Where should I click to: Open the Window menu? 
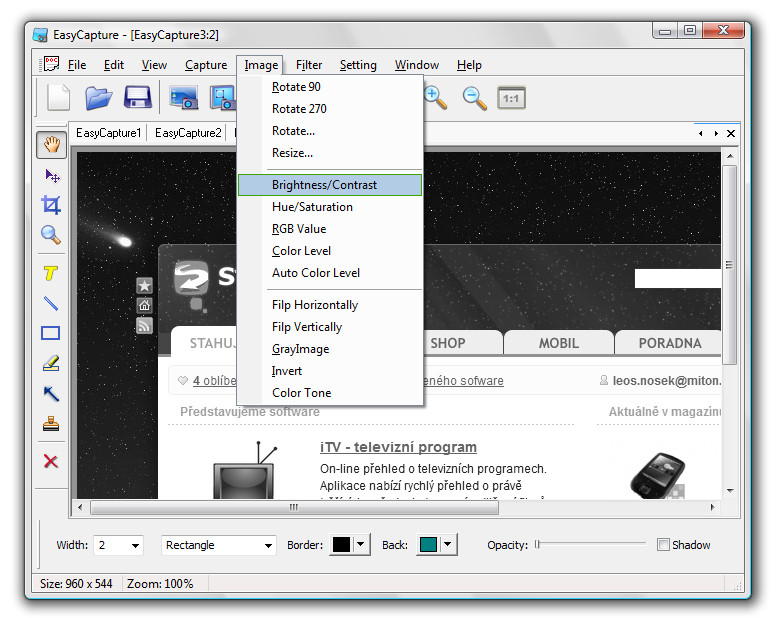point(417,65)
